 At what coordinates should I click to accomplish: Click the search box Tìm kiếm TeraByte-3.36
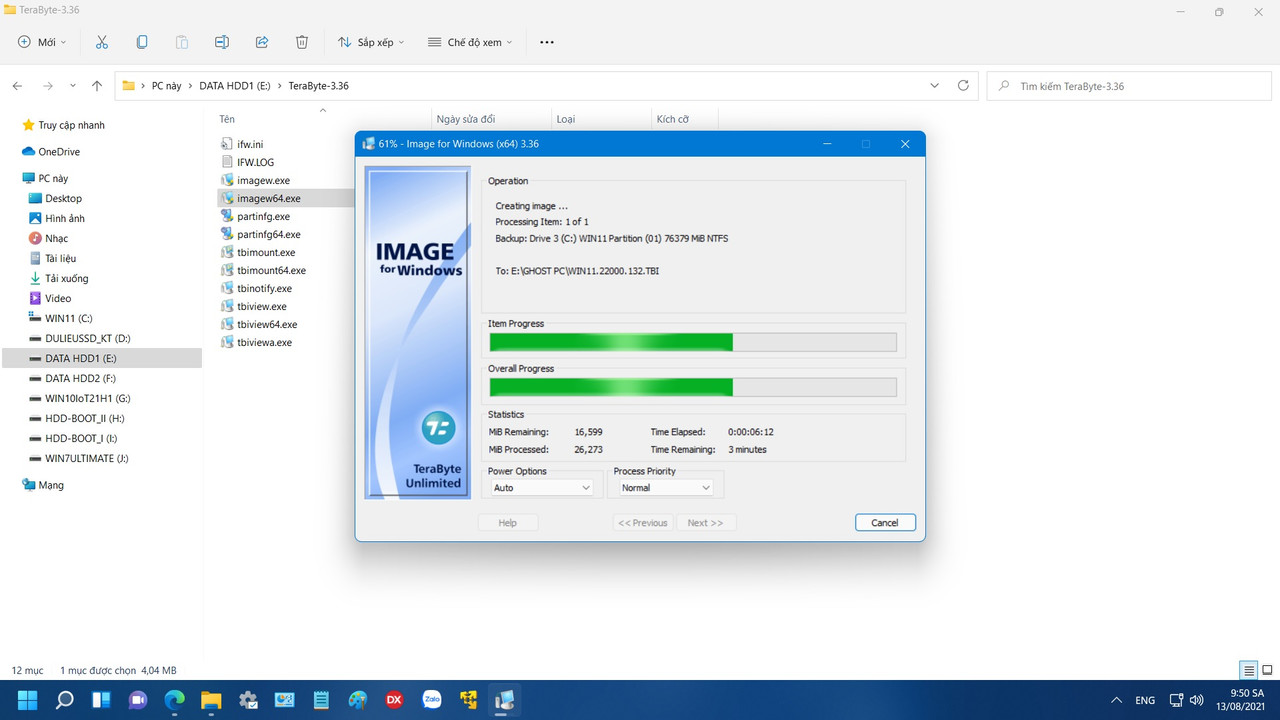click(1128, 86)
